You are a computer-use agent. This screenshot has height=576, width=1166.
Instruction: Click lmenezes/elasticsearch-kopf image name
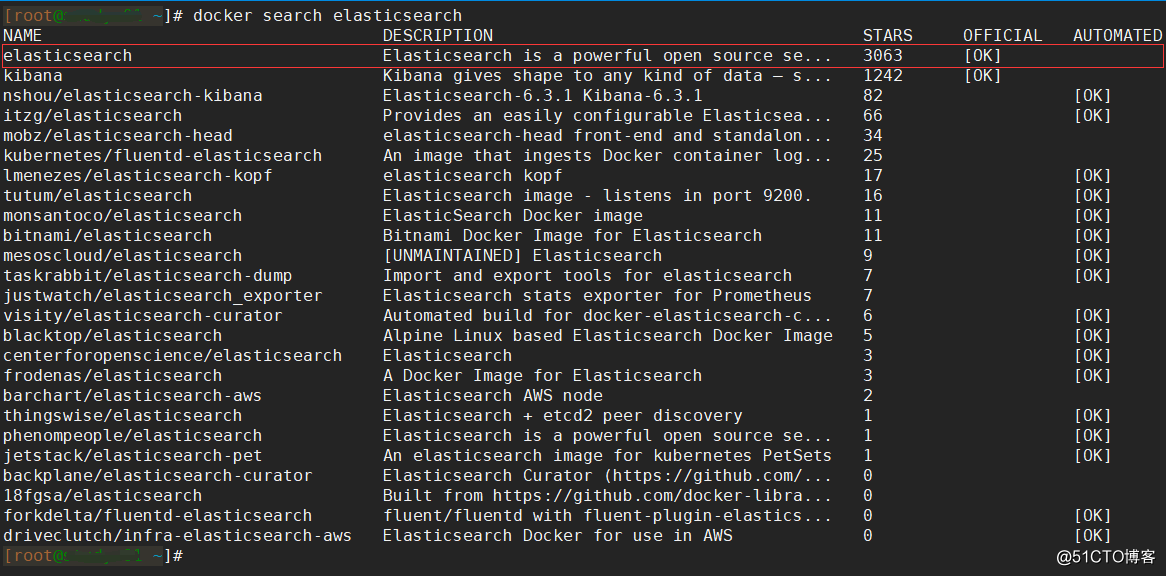(x=138, y=175)
